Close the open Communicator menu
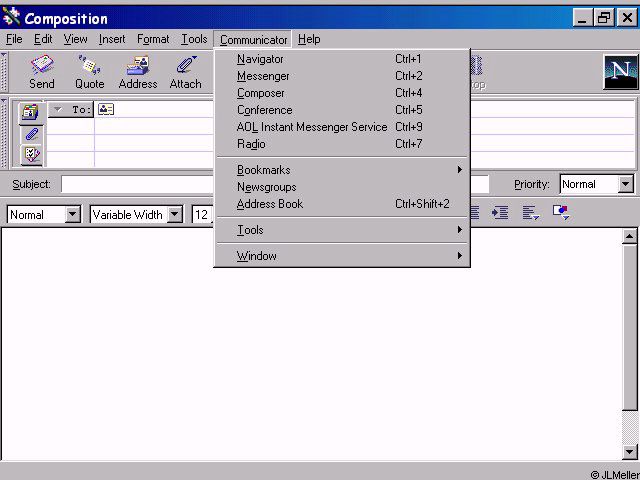 [253, 40]
